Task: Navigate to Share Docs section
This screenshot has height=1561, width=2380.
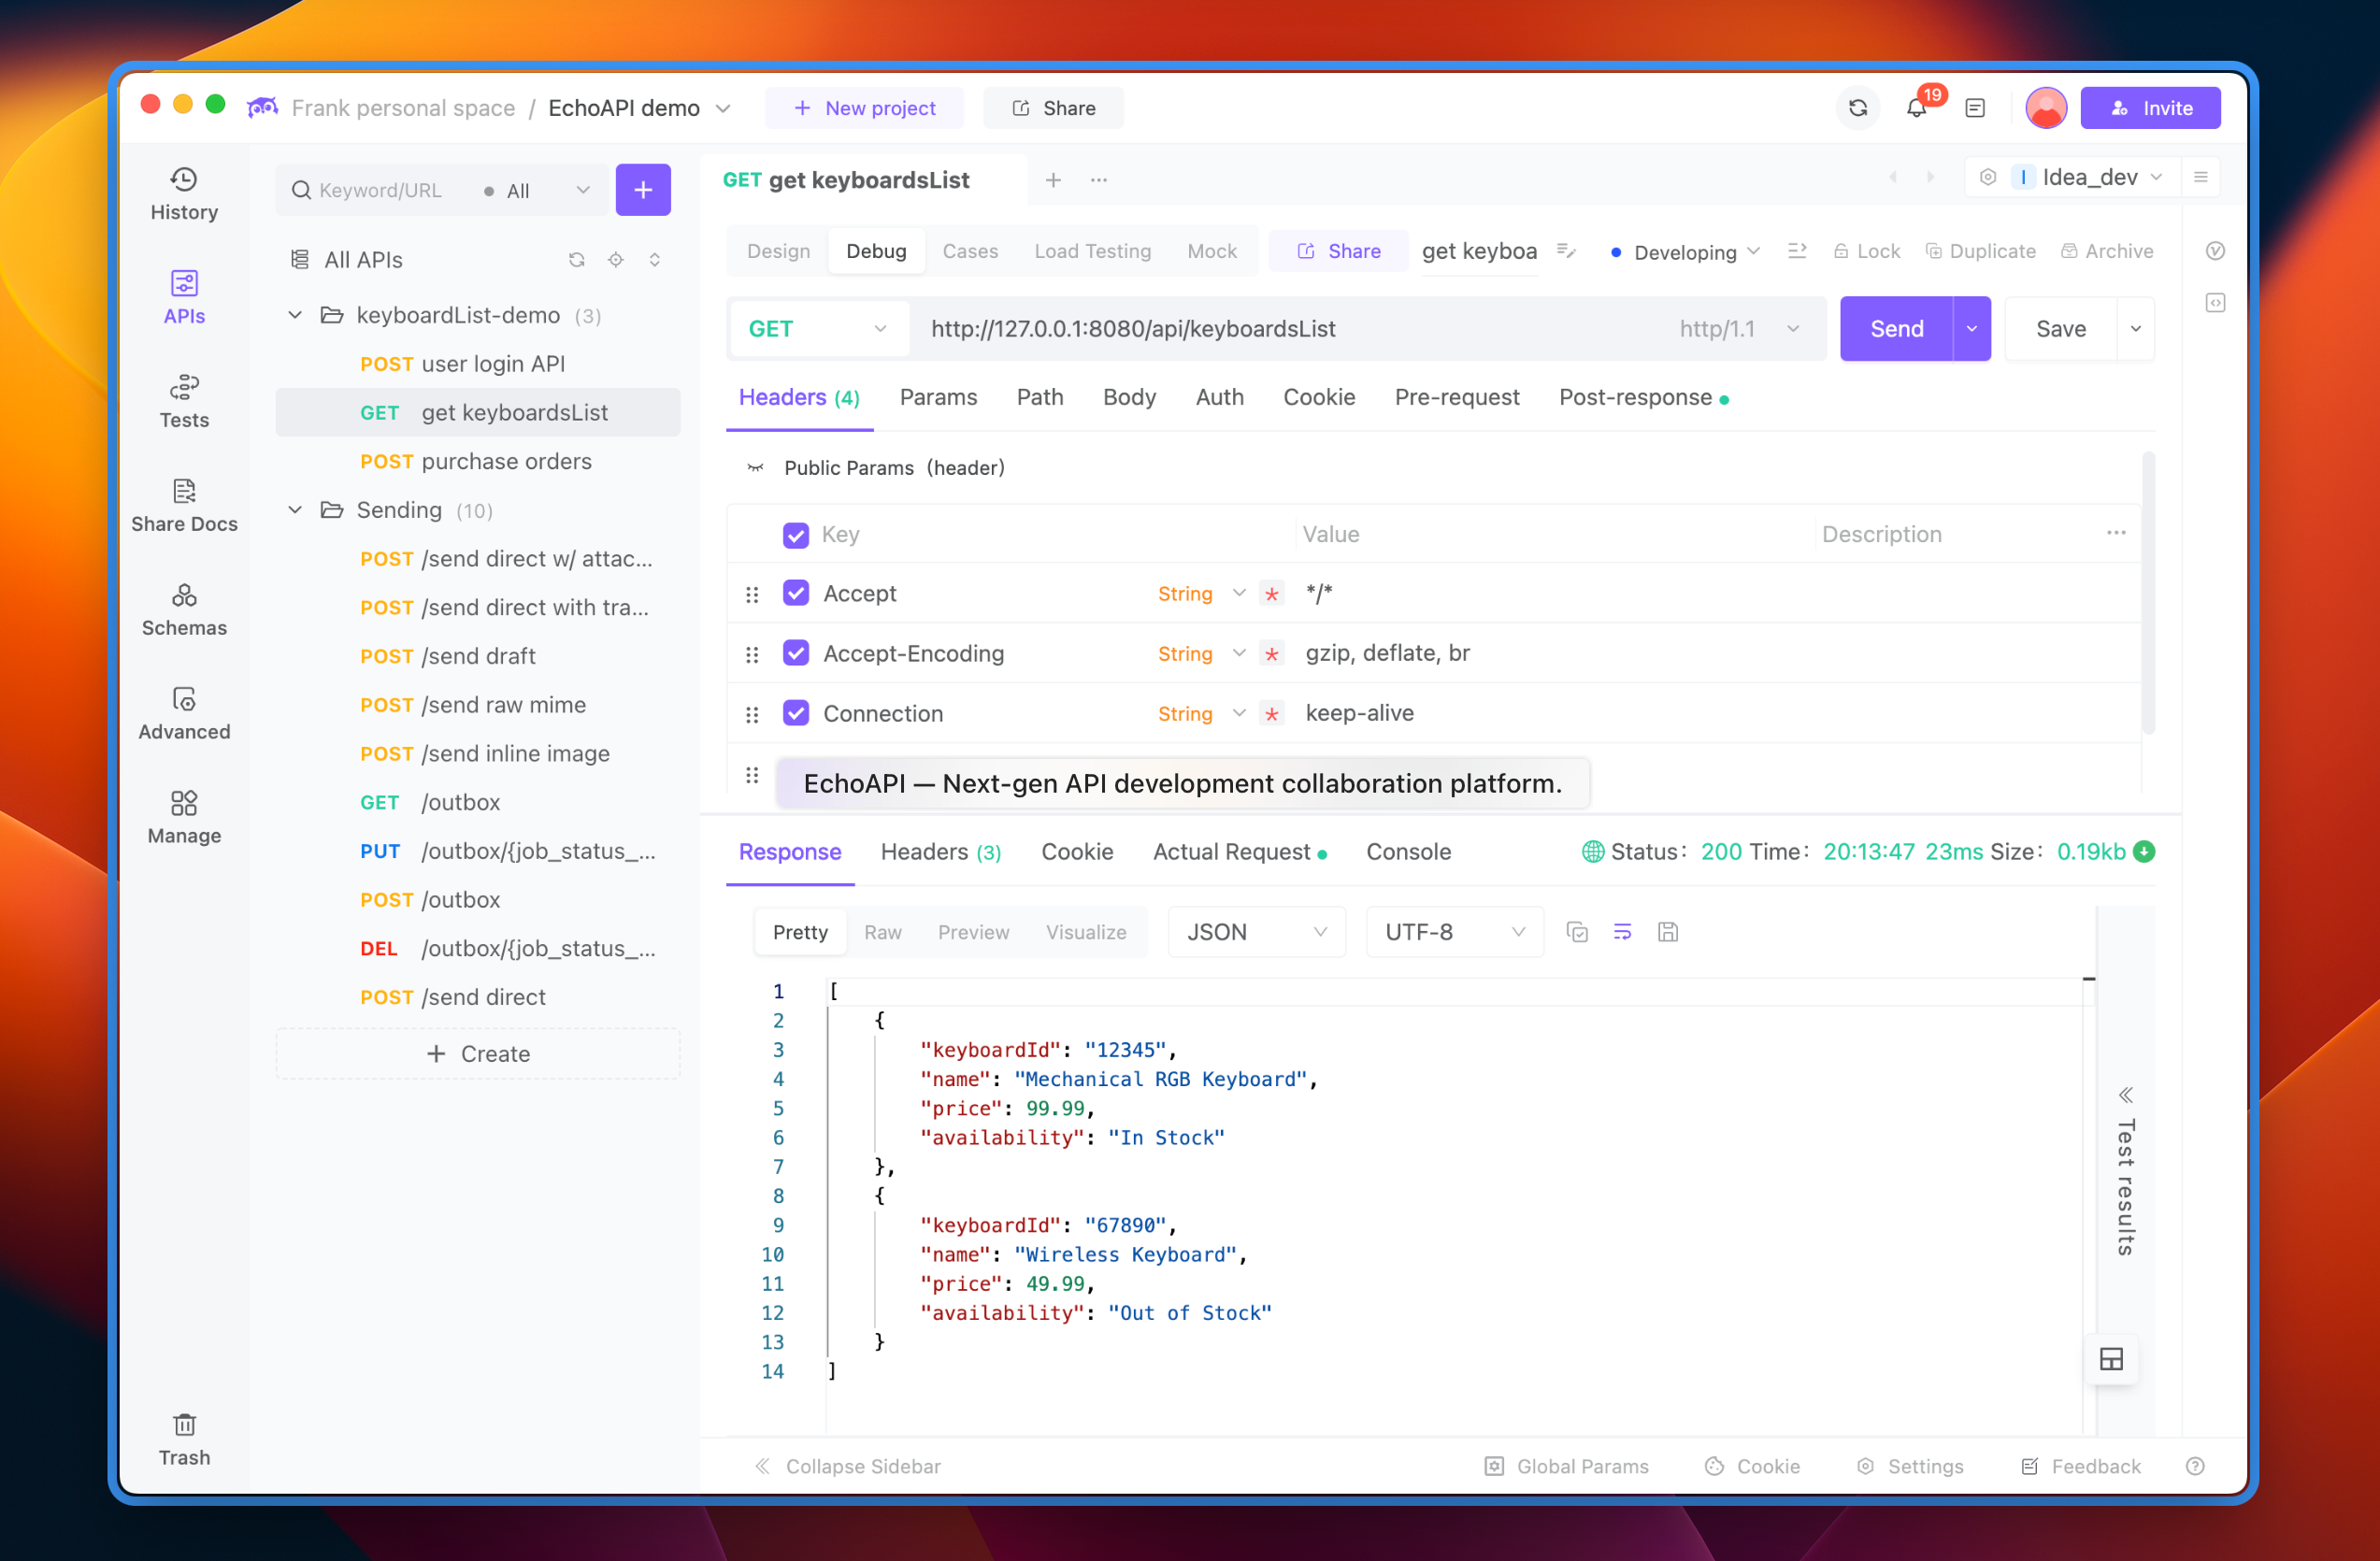Action: [183, 524]
